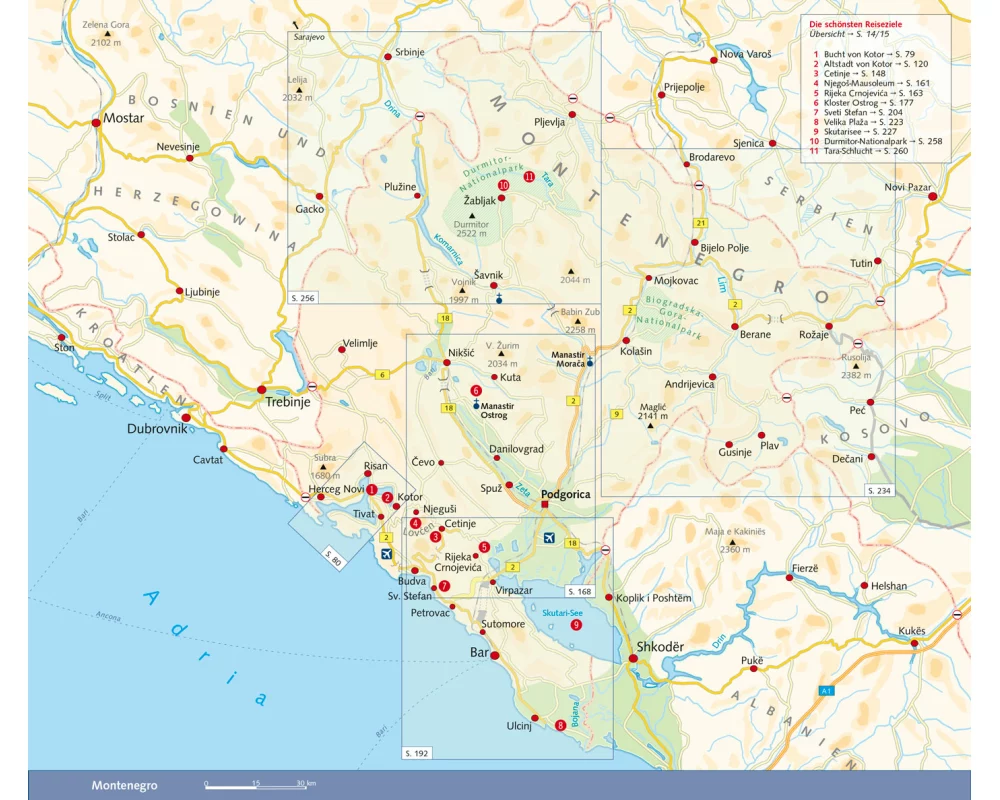Click red marker 8 near Ulcinj
The width and height of the screenshot is (1000, 800).
[560, 725]
